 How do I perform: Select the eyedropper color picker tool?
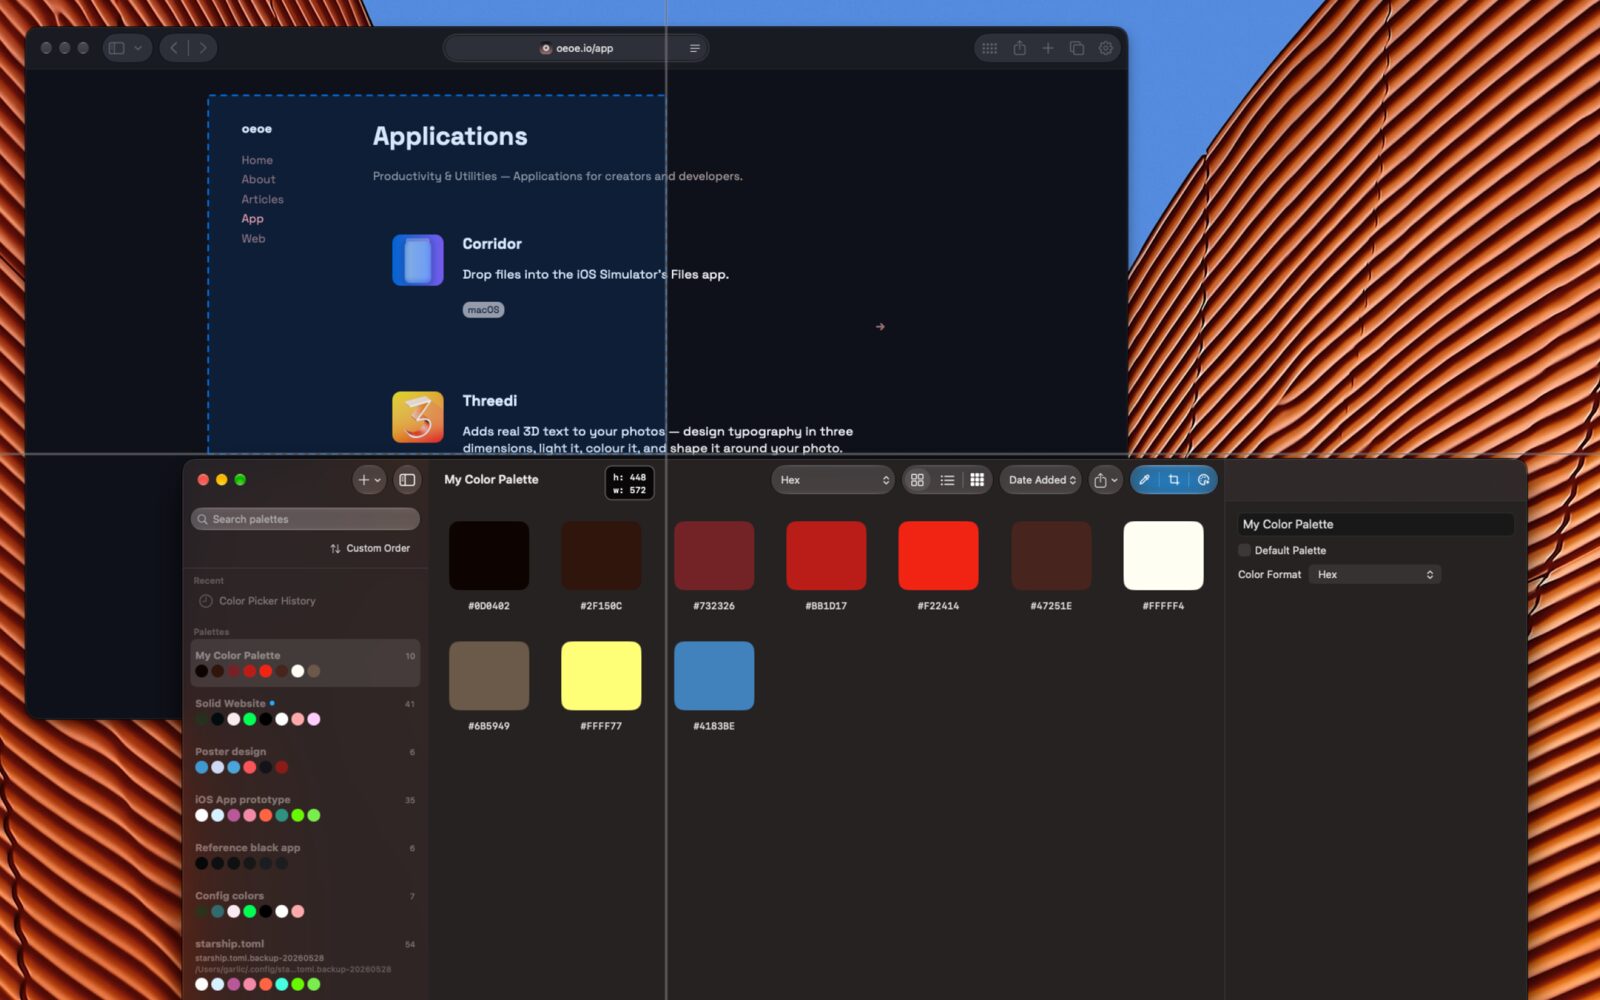click(1145, 480)
